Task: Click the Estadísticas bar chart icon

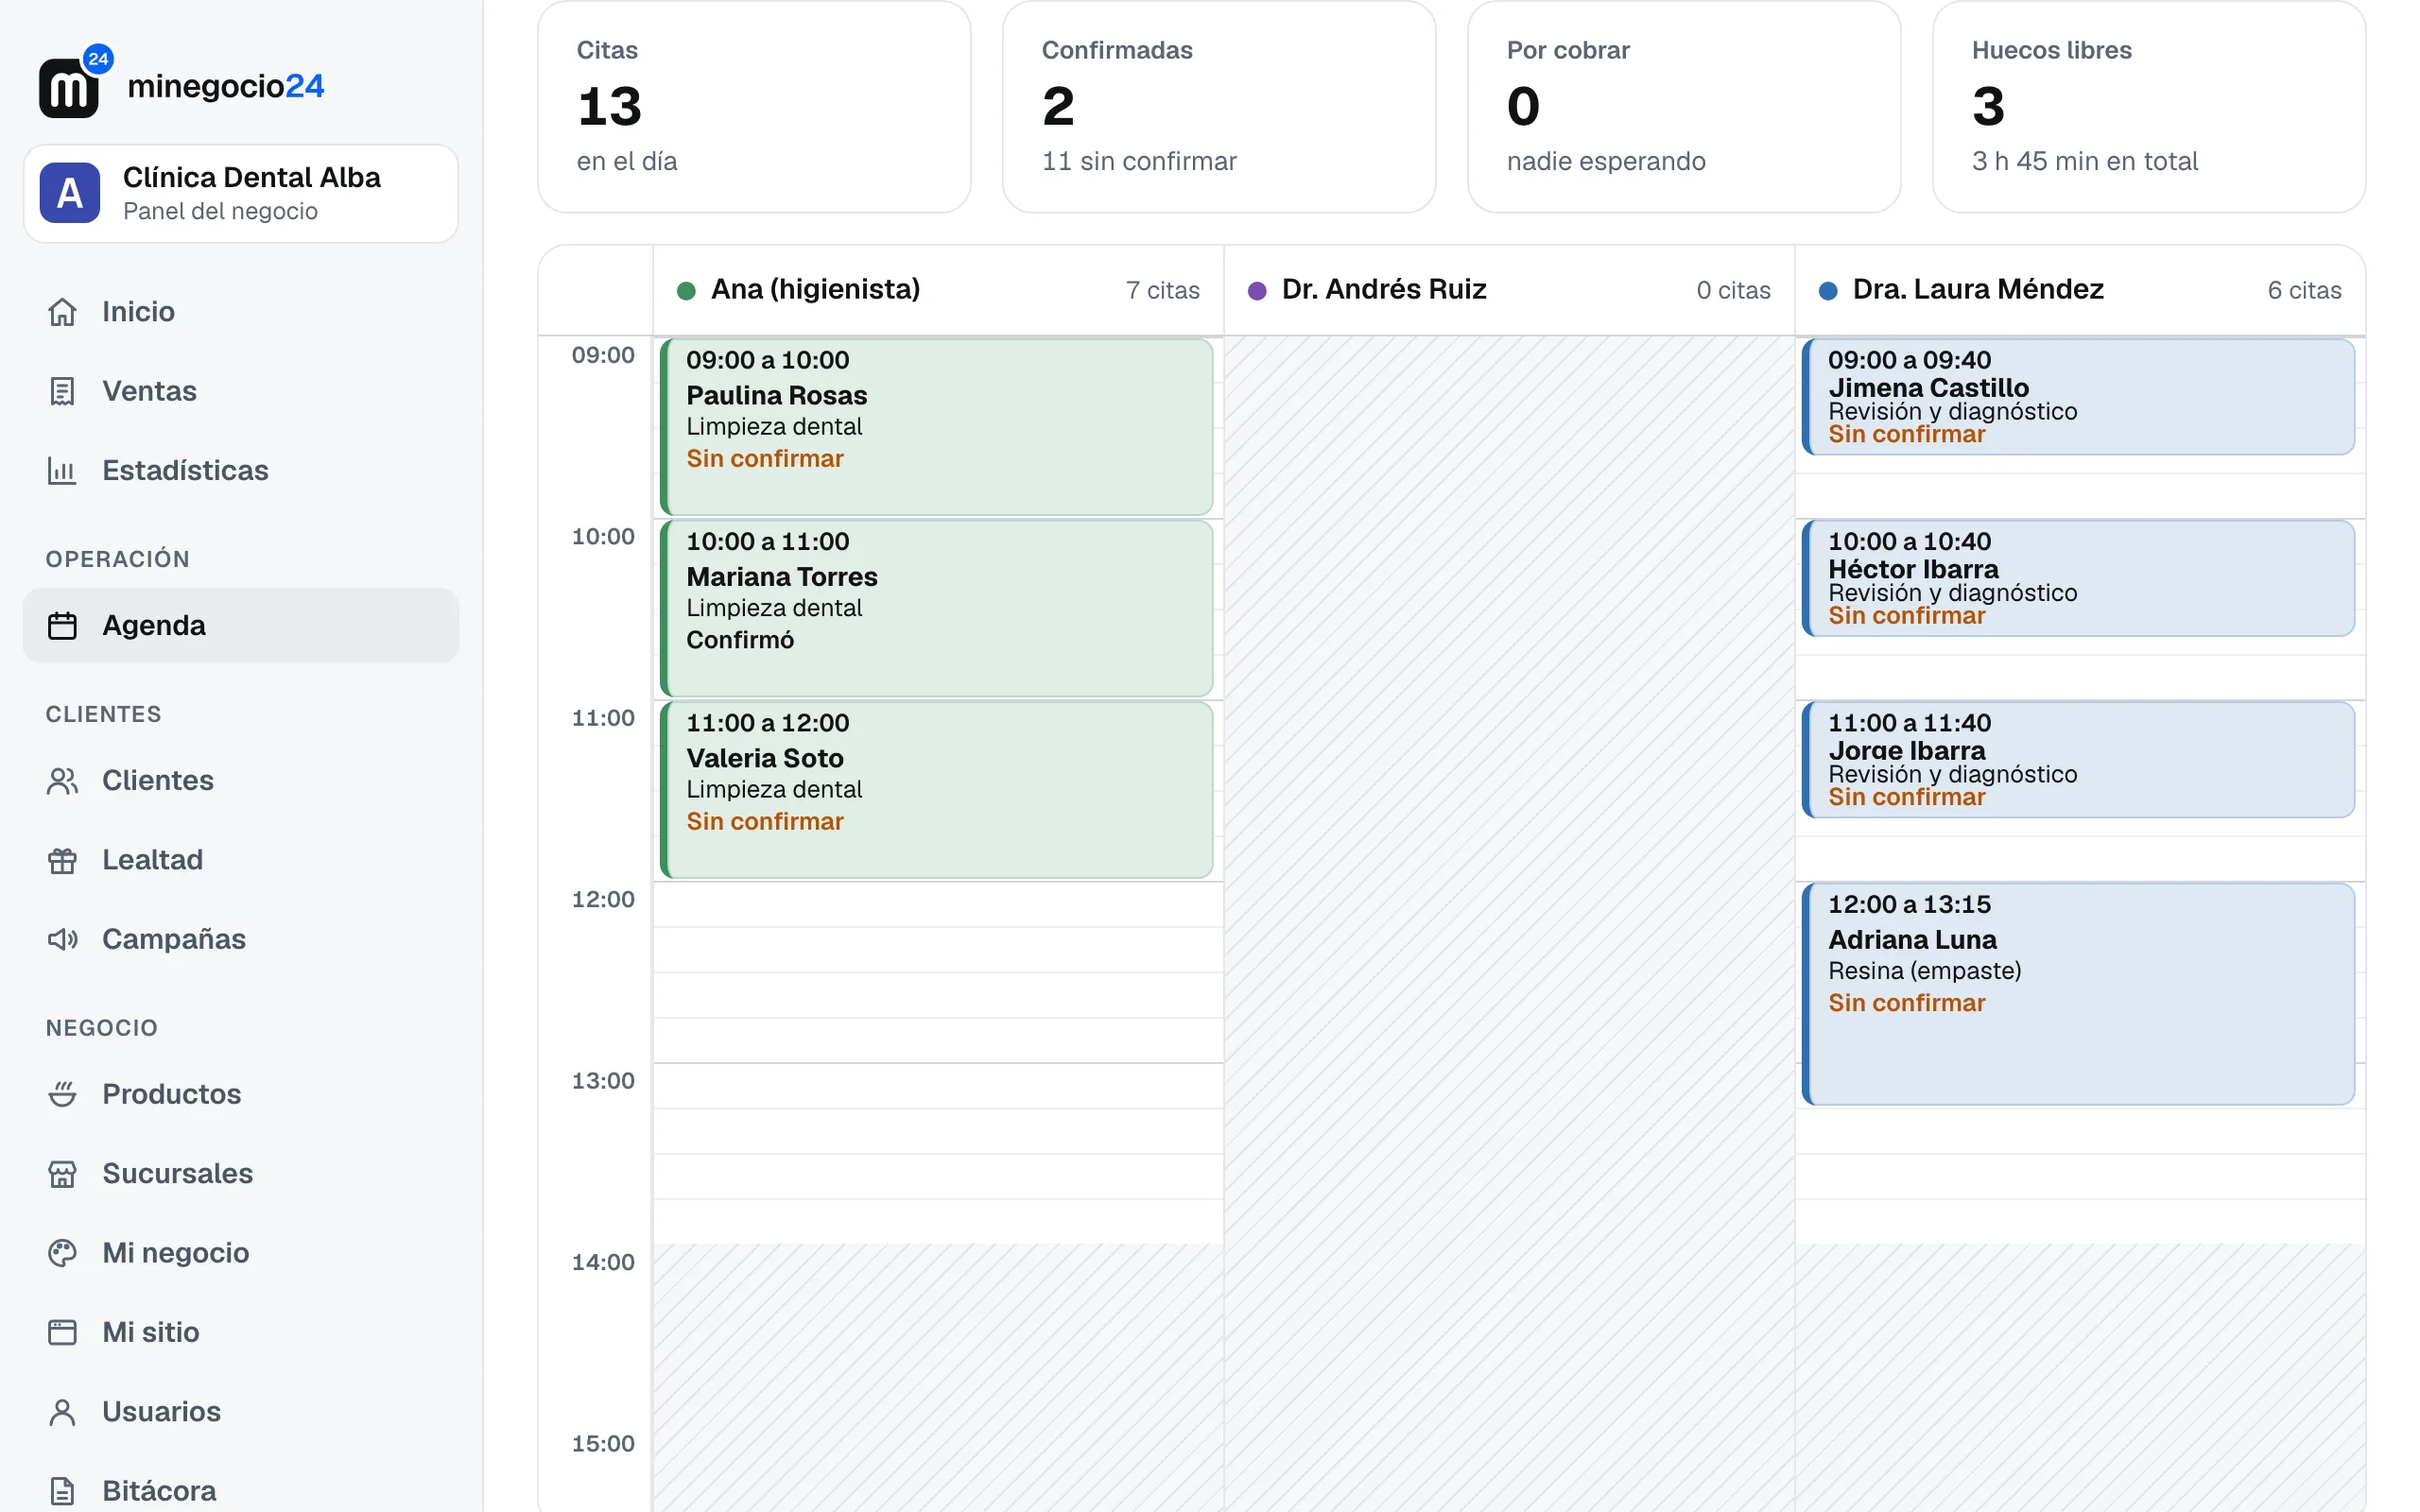Action: coord(62,470)
